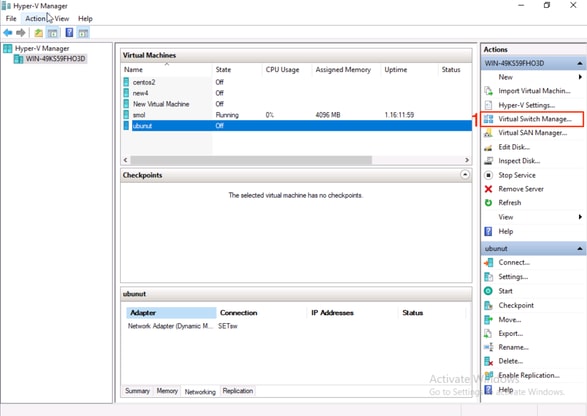Click the Stop Service icon
This screenshot has width=587, height=416.
point(488,175)
